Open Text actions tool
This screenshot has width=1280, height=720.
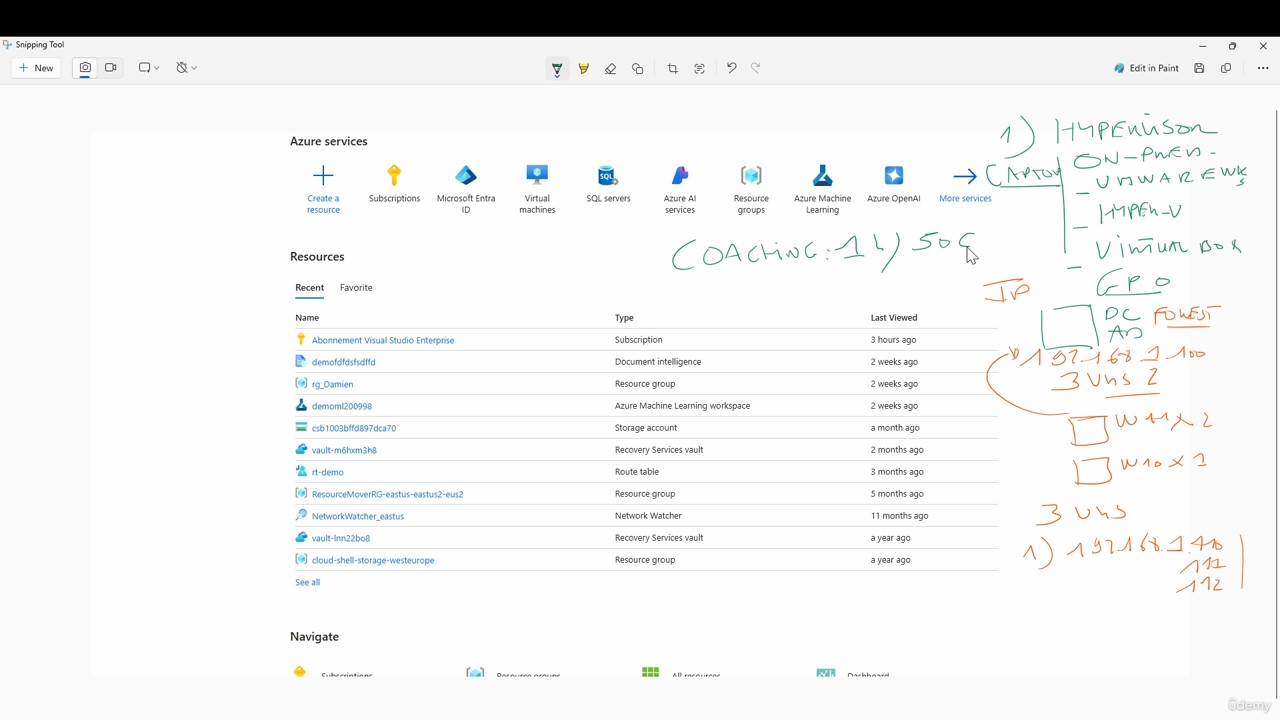pos(699,69)
